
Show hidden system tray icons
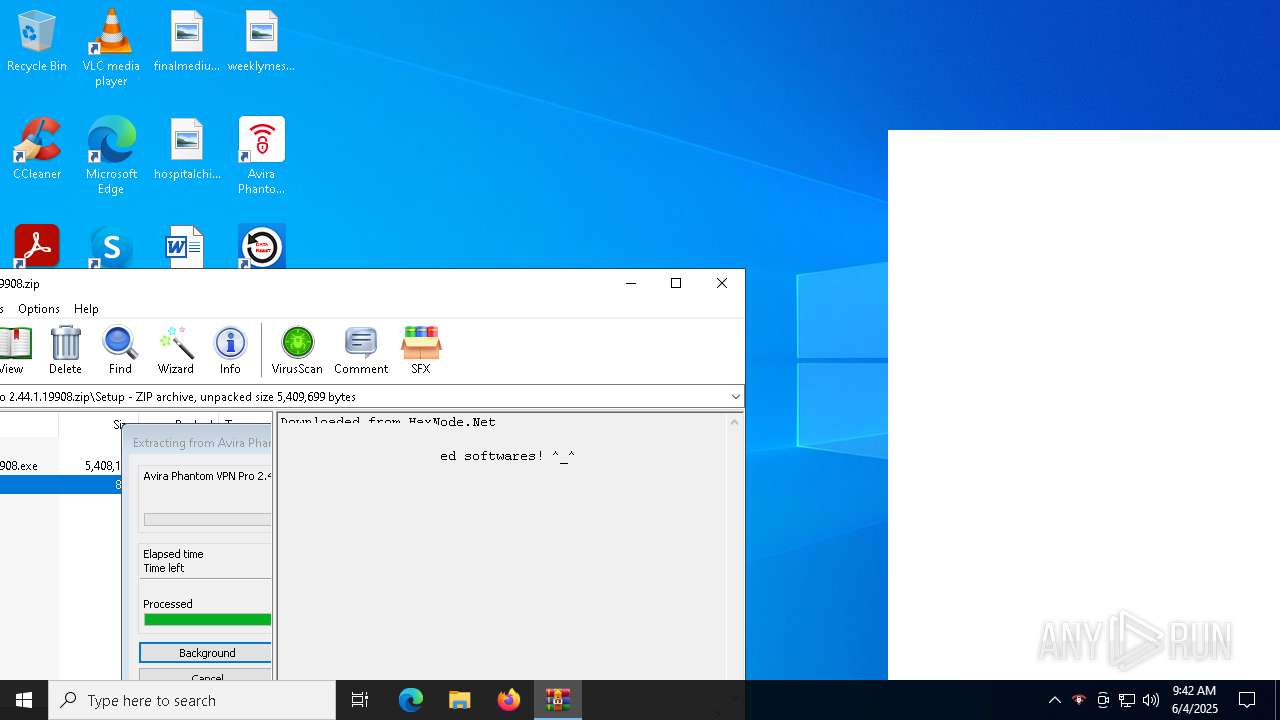click(x=1055, y=700)
